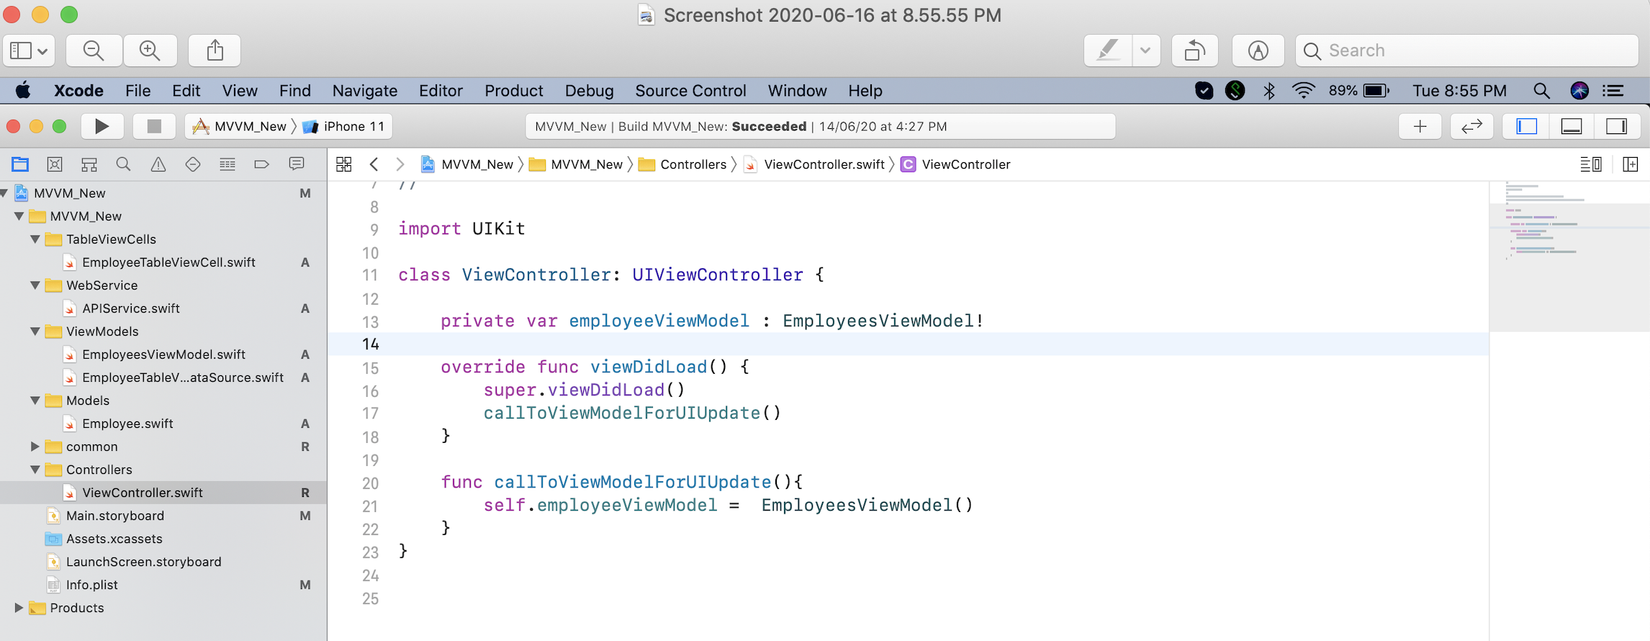Open the Find navigator magnifier icon
This screenshot has height=641, width=1650.
pos(123,164)
